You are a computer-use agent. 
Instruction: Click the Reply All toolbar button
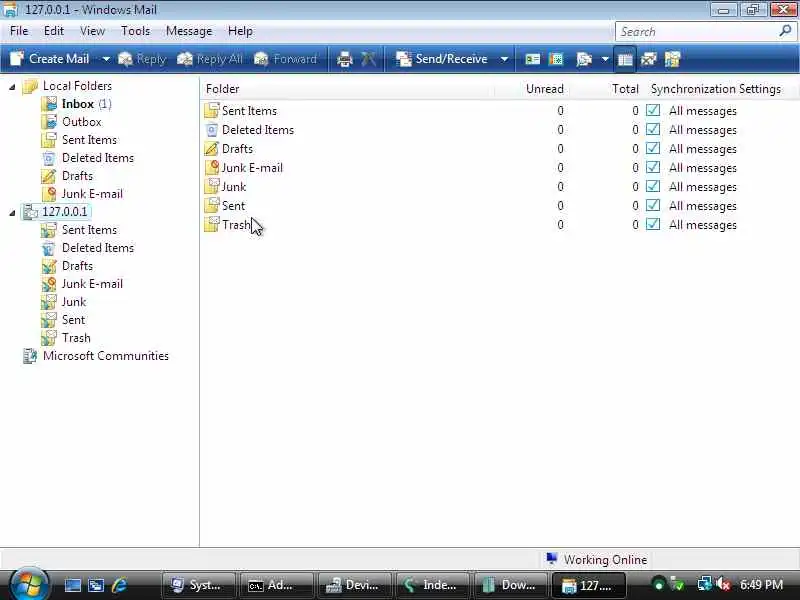pyautogui.click(x=210, y=59)
